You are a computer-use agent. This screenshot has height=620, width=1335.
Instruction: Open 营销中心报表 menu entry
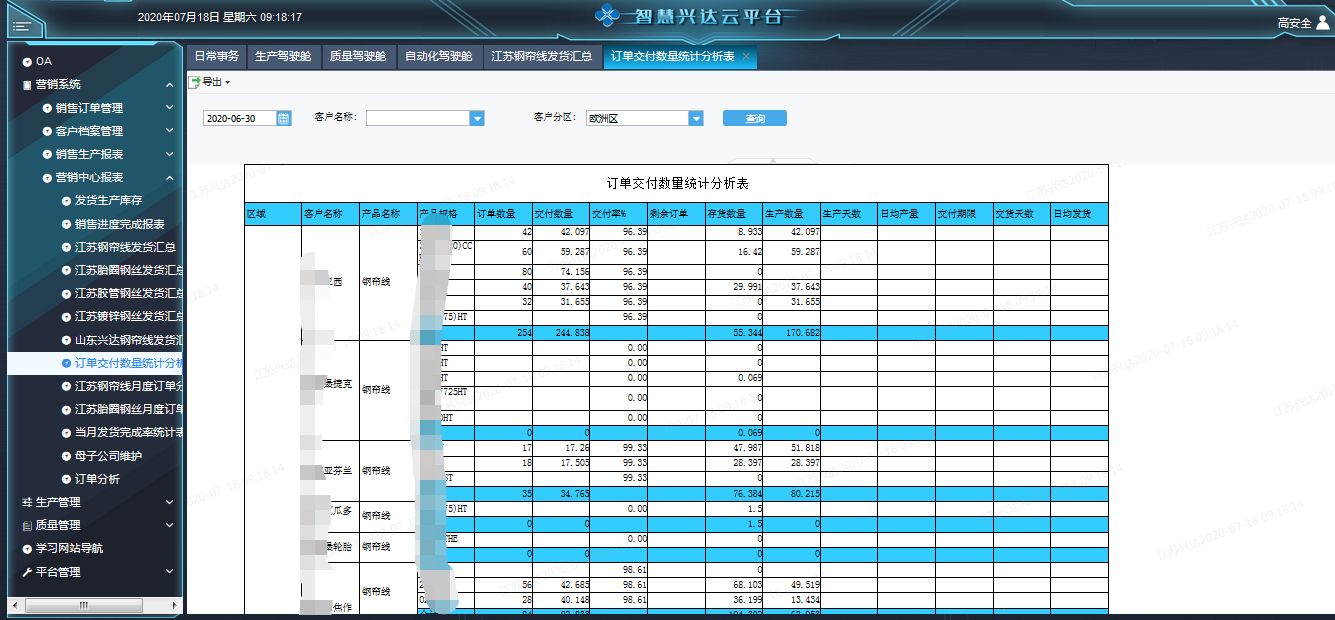[x=89, y=178]
